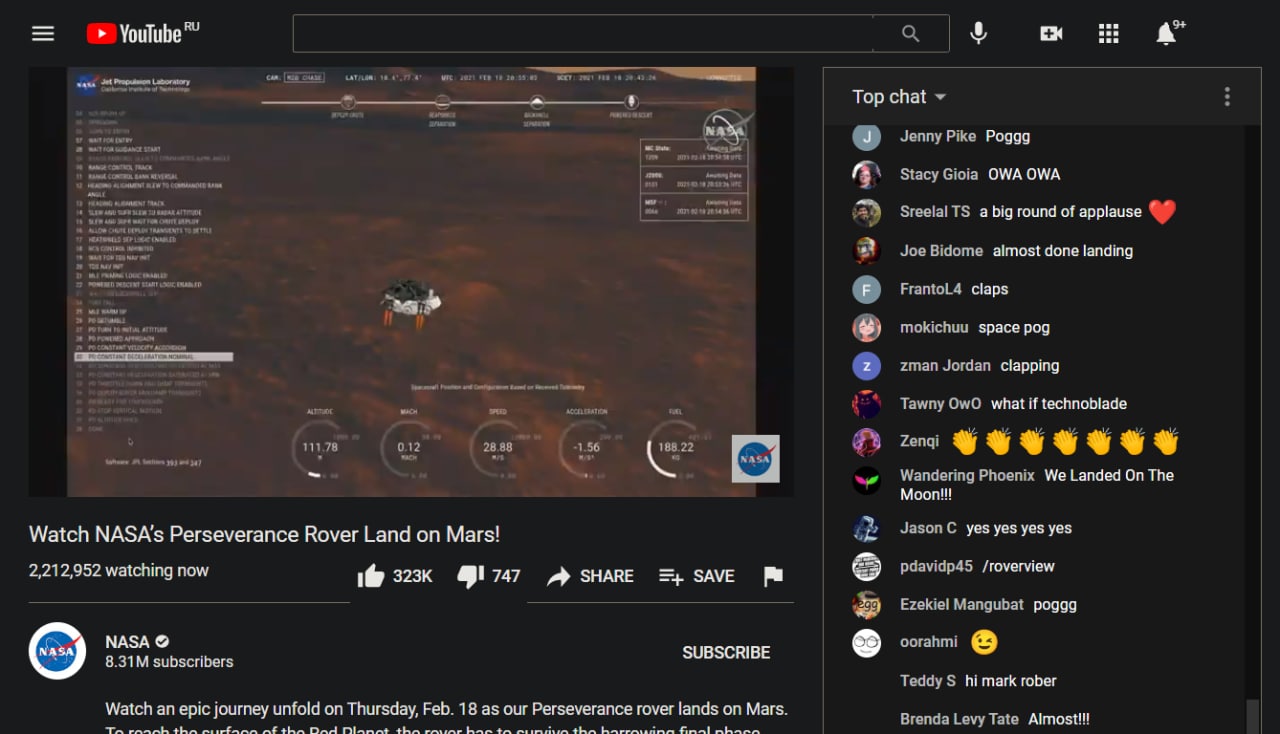Expand the Top chat dropdown
The image size is (1280, 734).
(x=899, y=97)
